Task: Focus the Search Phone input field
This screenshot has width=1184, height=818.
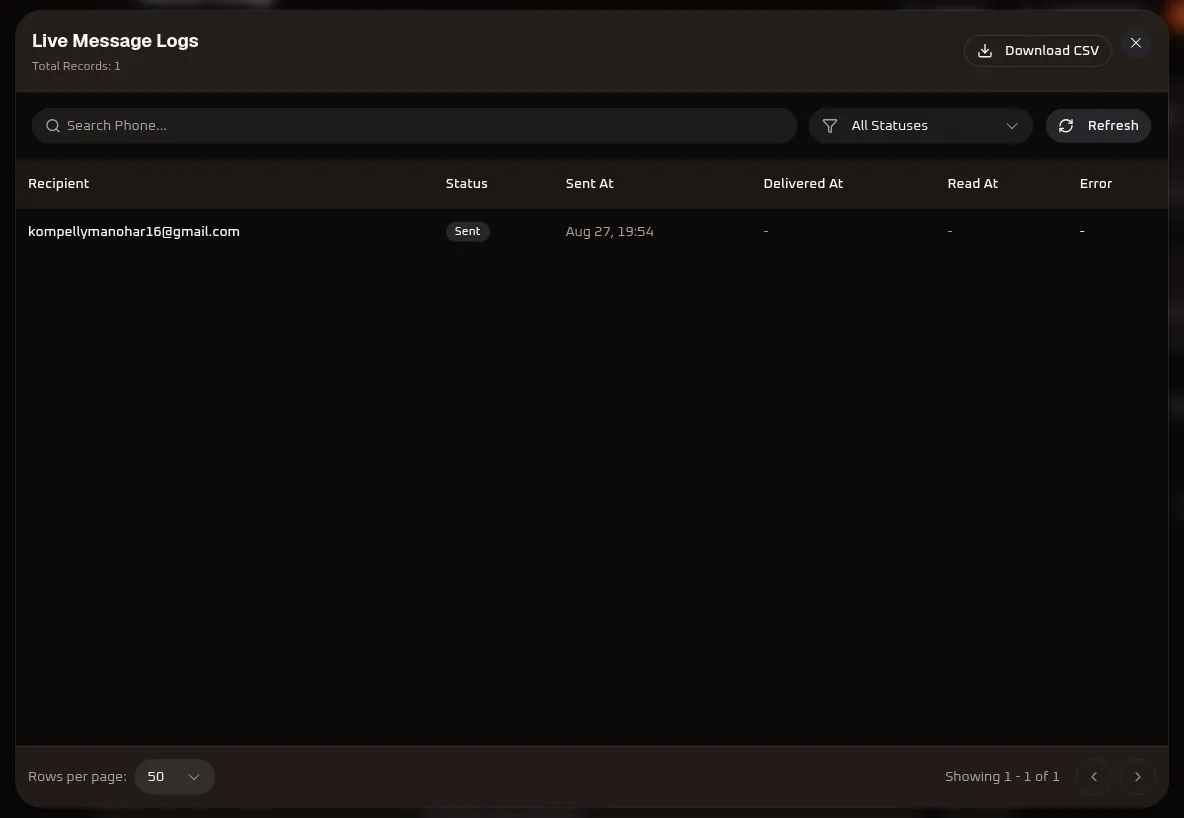Action: pos(414,125)
